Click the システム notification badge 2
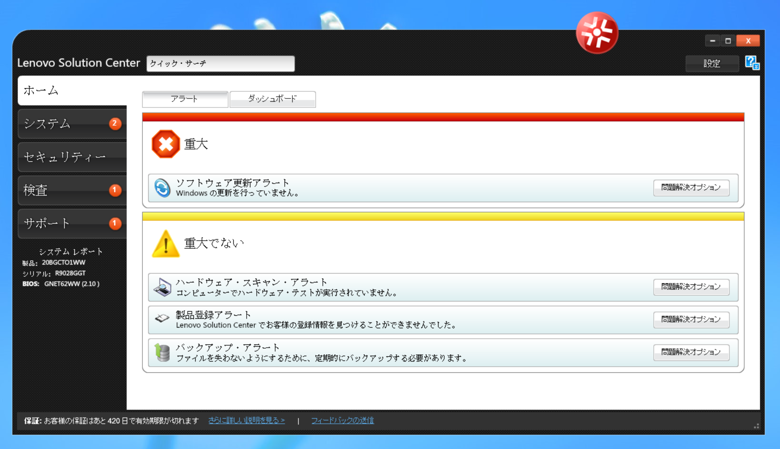Viewport: 780px width, 449px height. (115, 123)
